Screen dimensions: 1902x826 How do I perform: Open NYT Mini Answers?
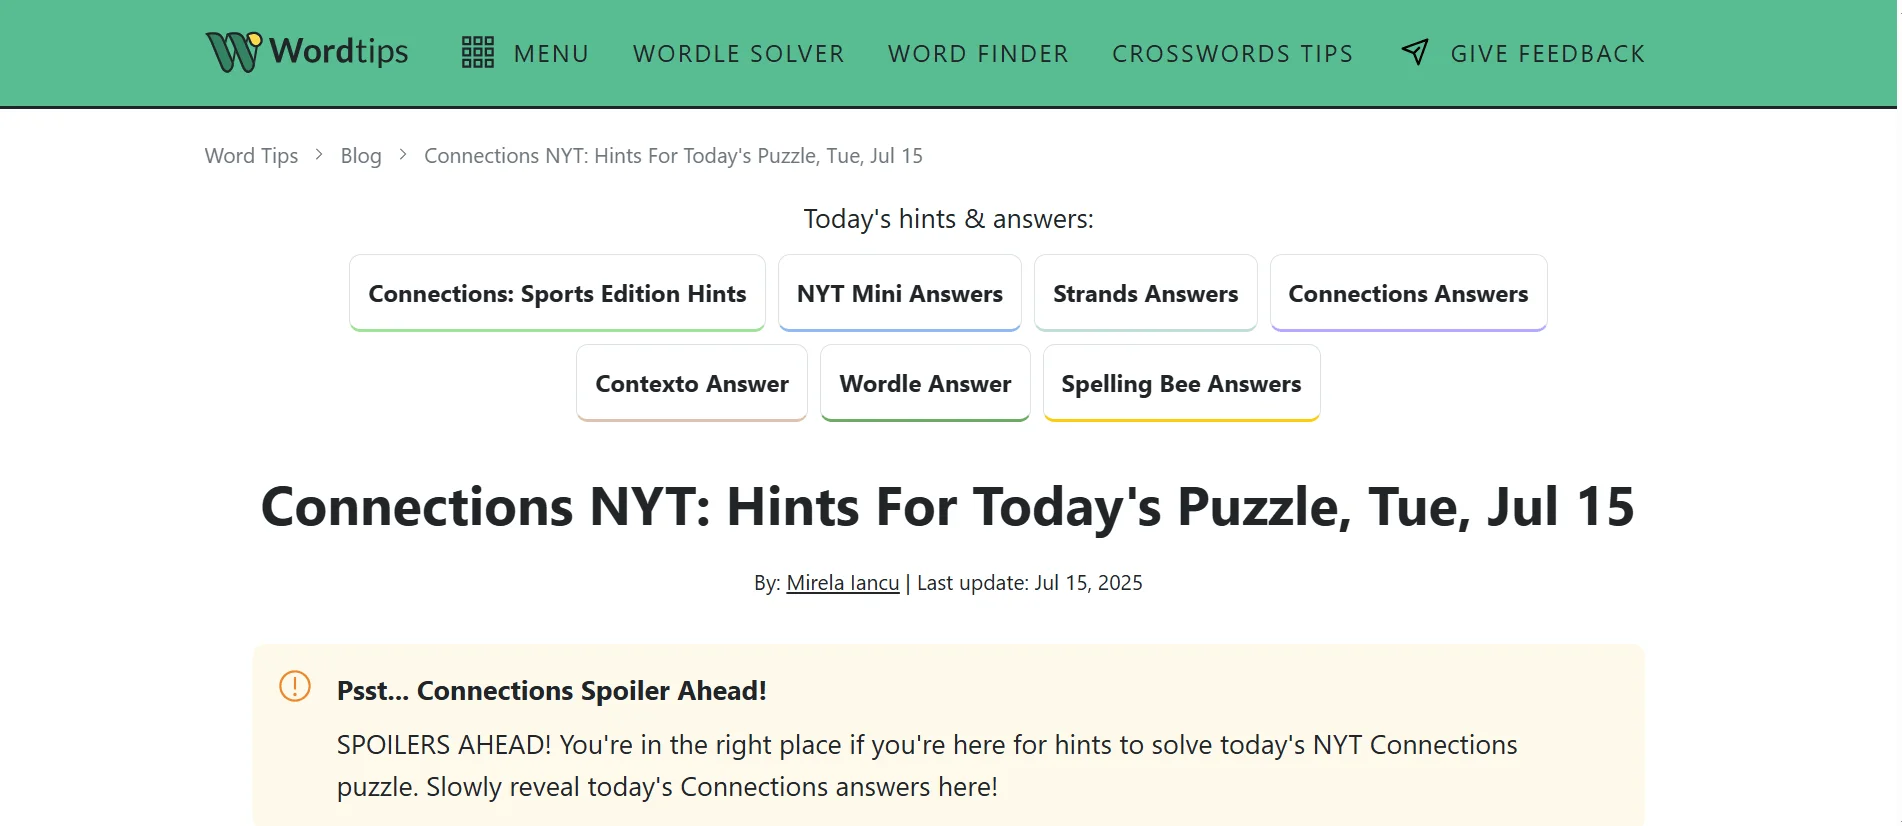tap(899, 293)
